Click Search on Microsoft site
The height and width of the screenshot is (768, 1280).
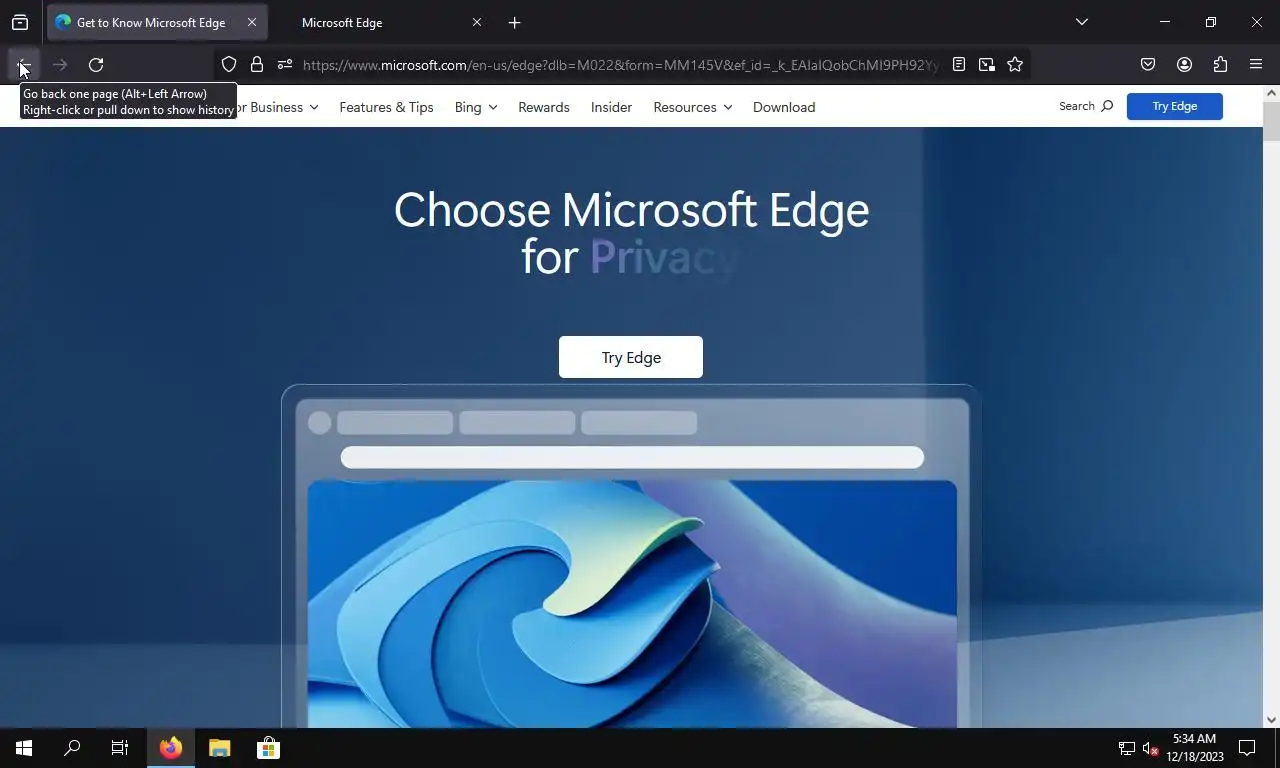pos(1086,106)
